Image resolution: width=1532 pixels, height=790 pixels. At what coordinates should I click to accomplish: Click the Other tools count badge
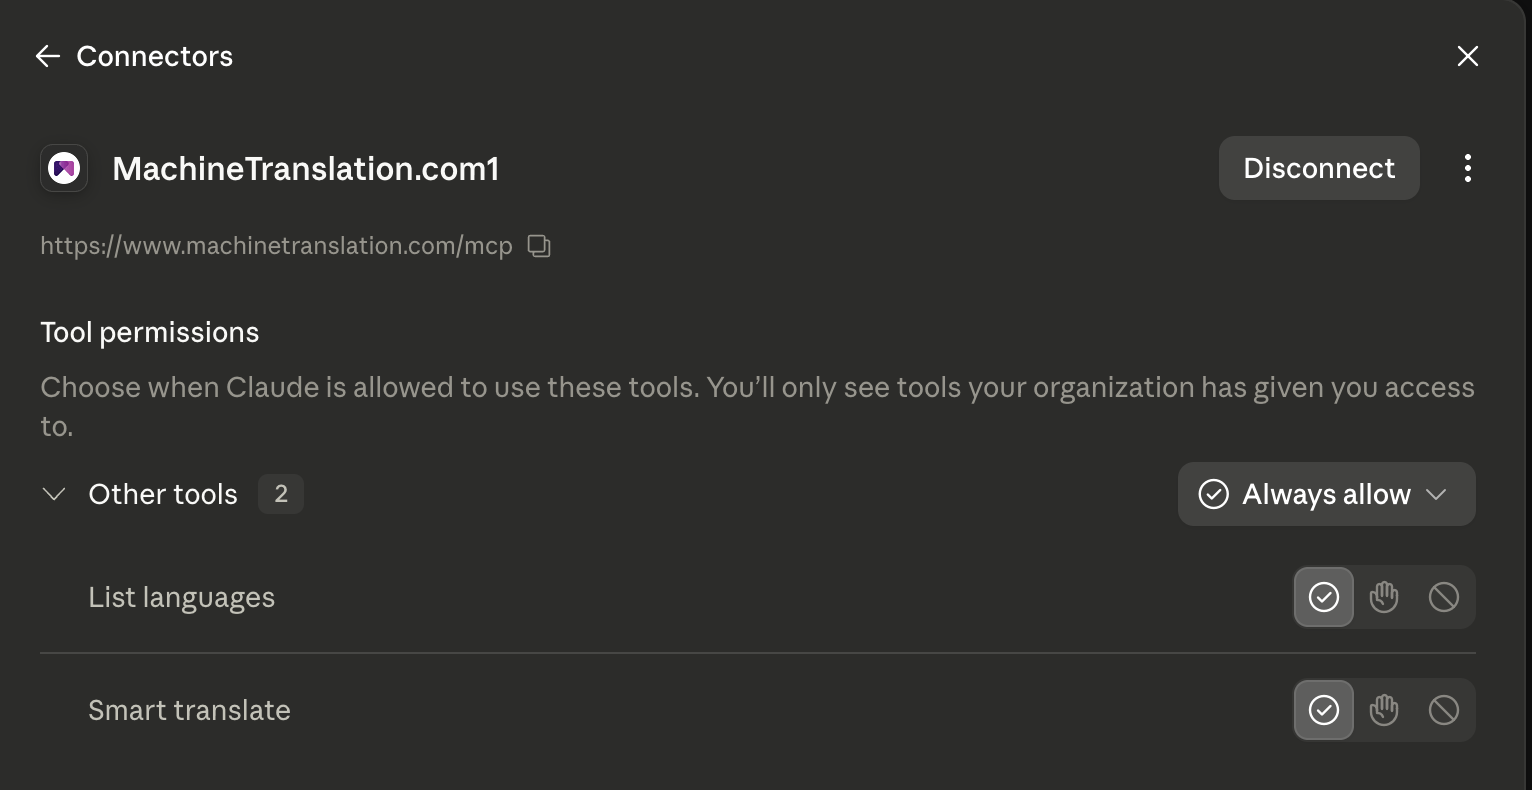(281, 494)
